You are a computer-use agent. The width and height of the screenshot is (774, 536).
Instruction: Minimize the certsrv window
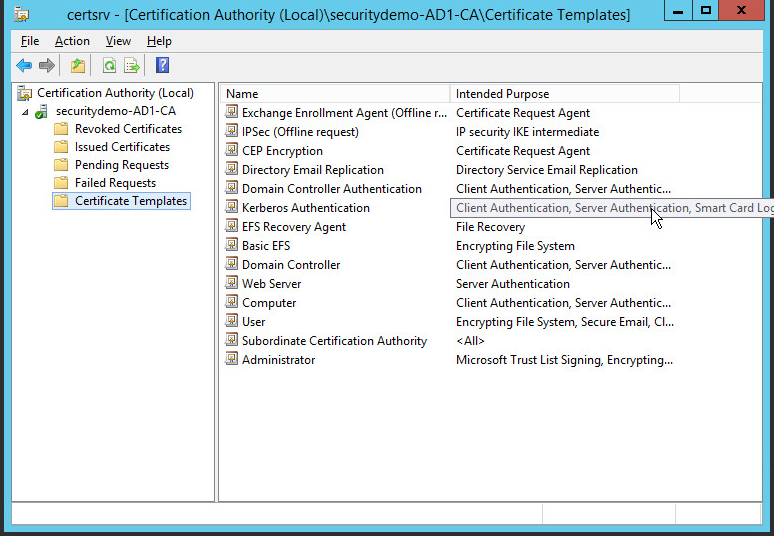click(678, 10)
